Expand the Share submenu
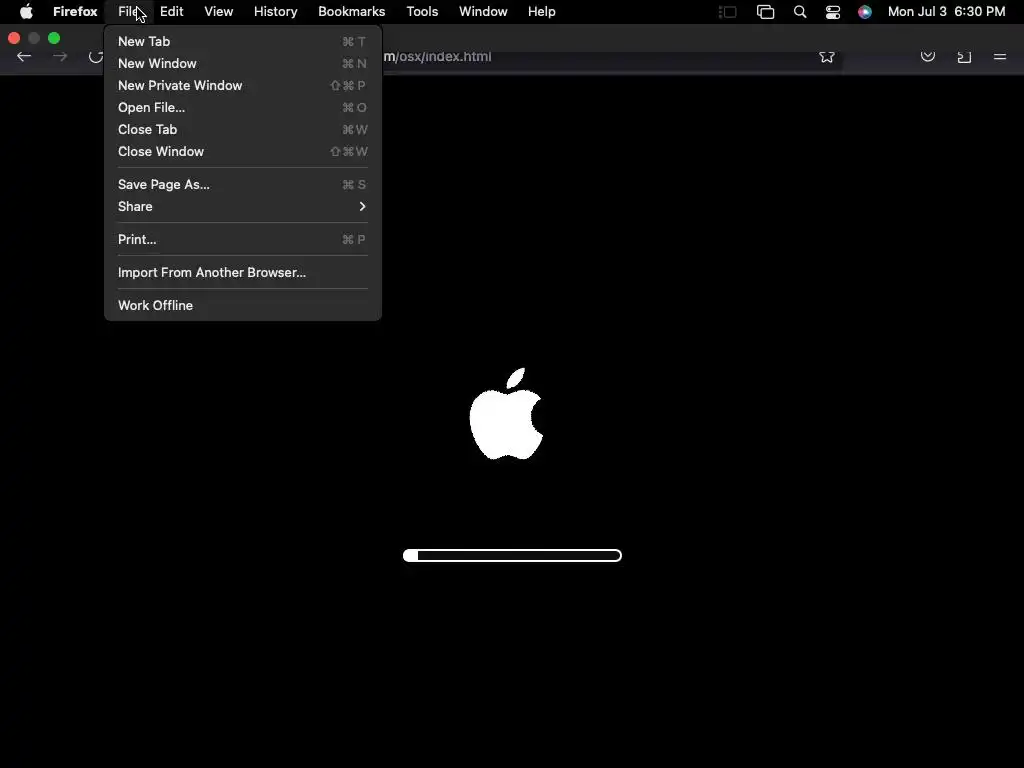The height and width of the screenshot is (768, 1024). (x=242, y=206)
